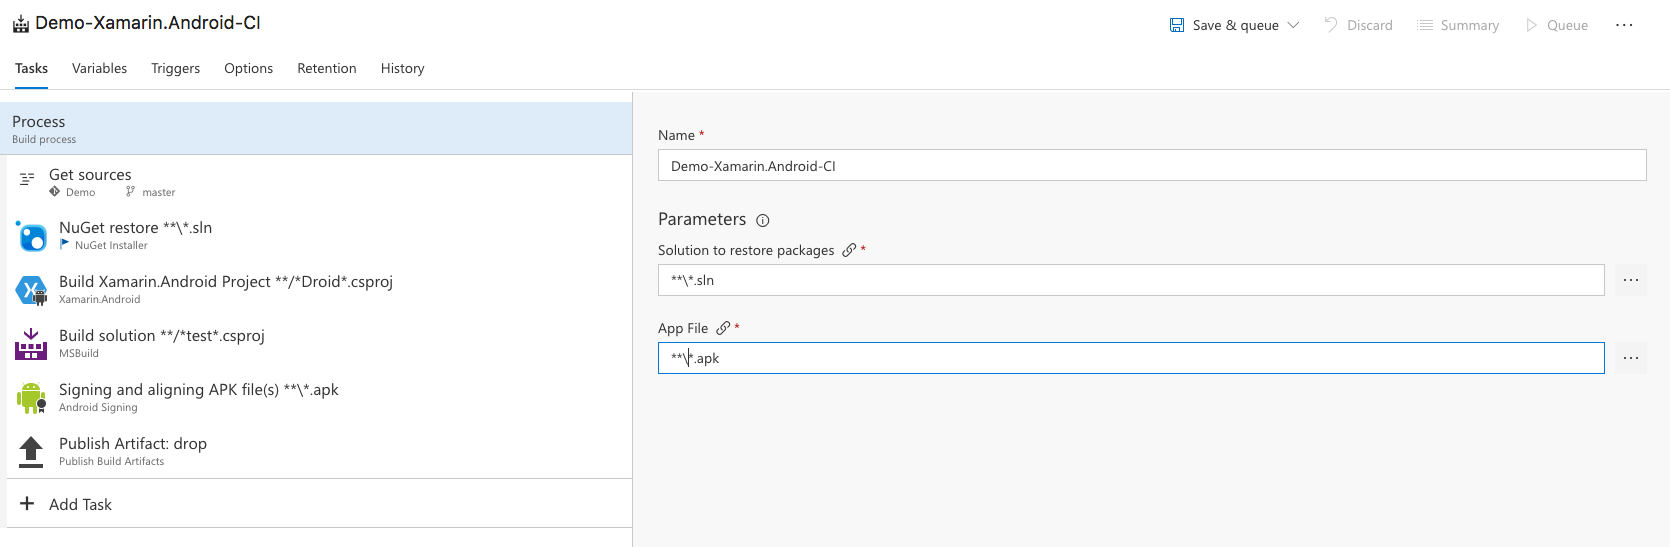Switch to the Tasks tab
The width and height of the screenshot is (1670, 547).
(x=31, y=68)
